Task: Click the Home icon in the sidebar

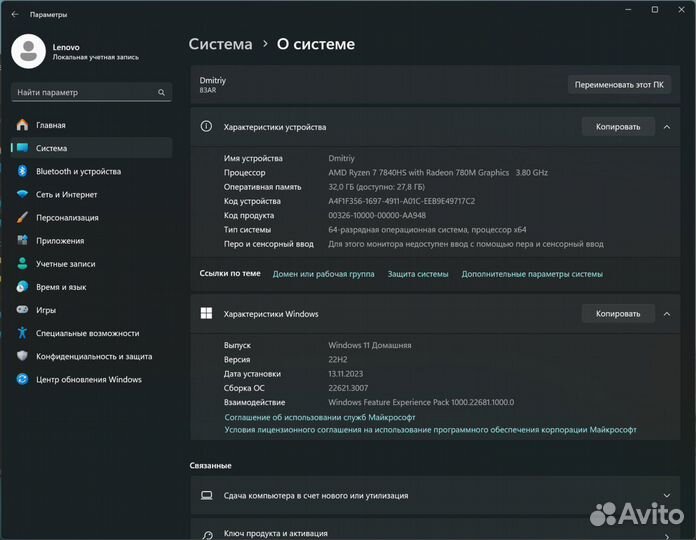Action: 22,125
